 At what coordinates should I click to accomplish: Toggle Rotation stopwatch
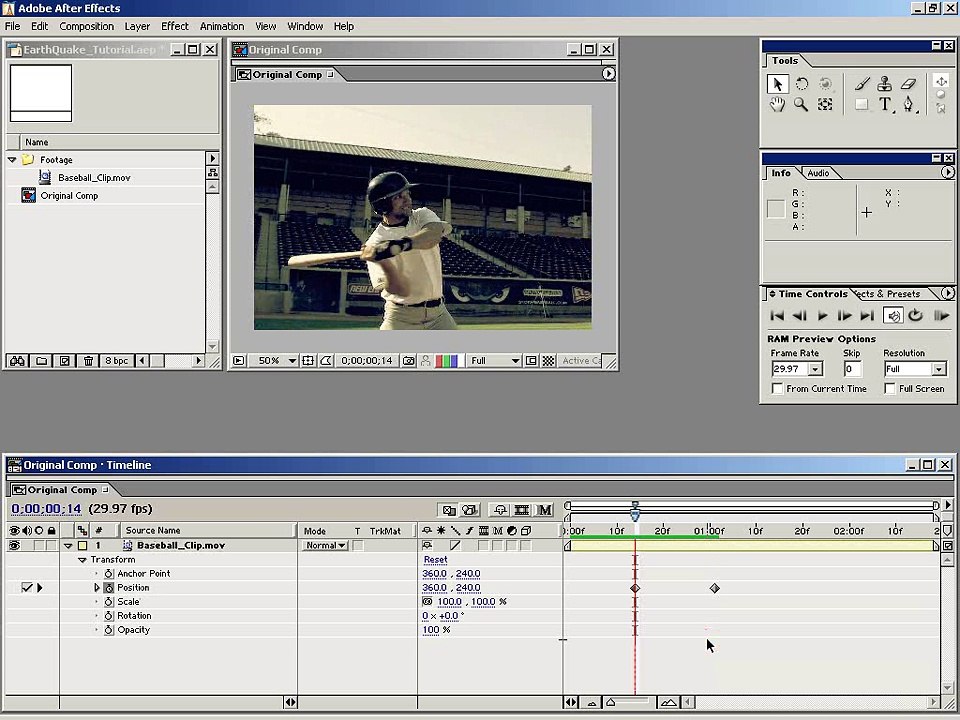[x=108, y=616]
